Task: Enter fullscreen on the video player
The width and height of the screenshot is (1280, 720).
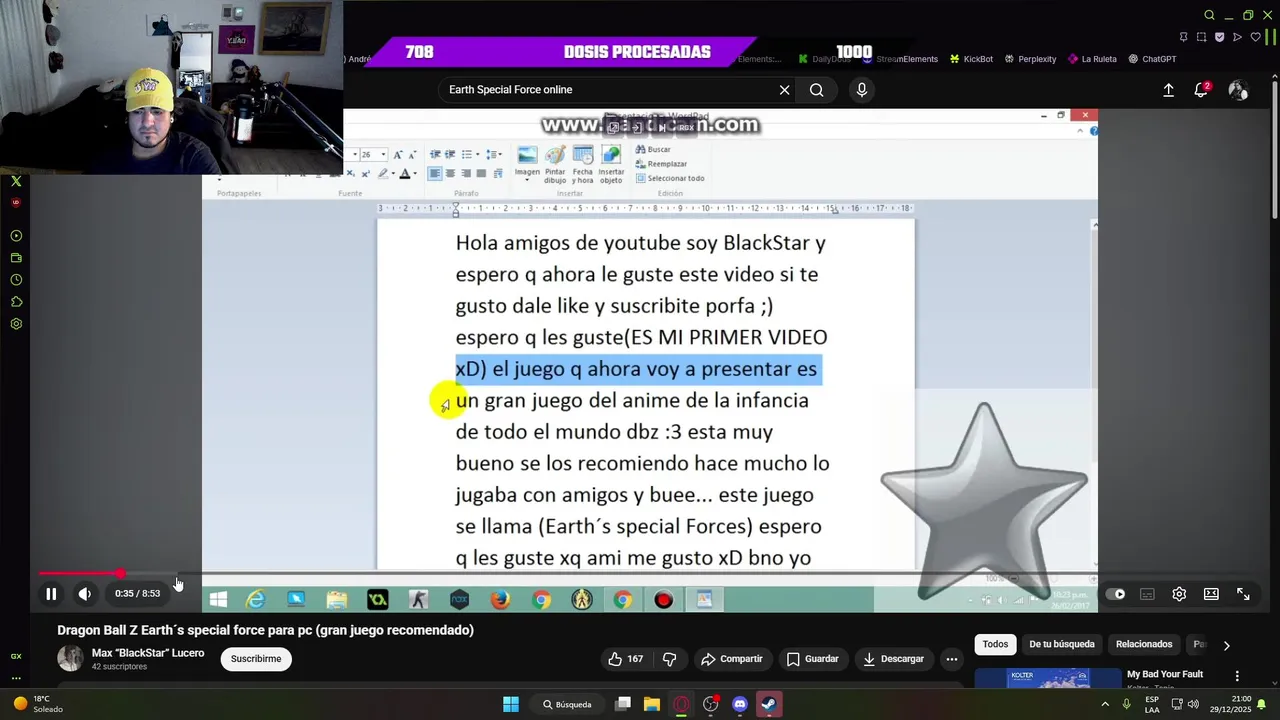Action: (x=1243, y=594)
